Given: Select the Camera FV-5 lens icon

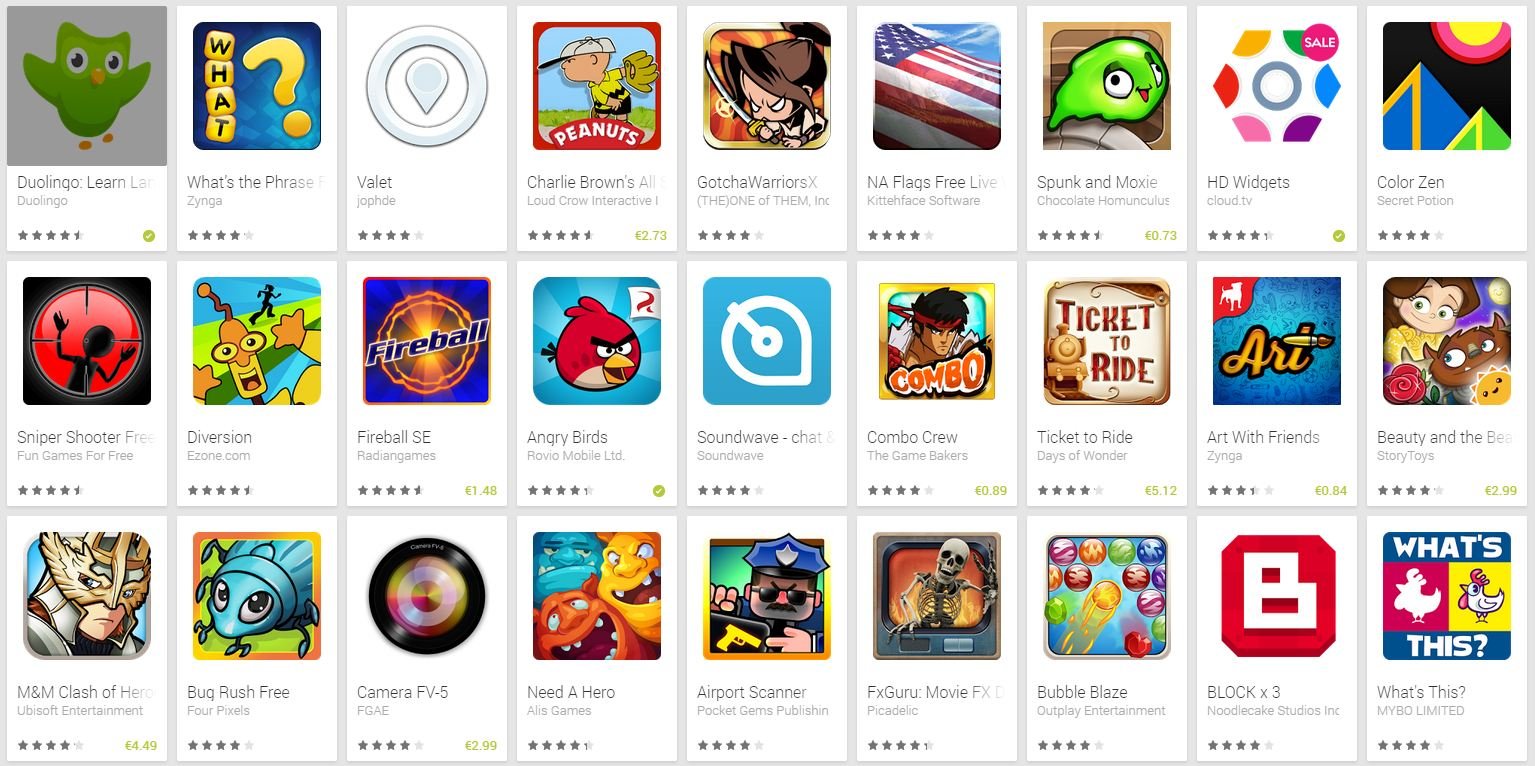Looking at the screenshot, I should [x=427, y=596].
